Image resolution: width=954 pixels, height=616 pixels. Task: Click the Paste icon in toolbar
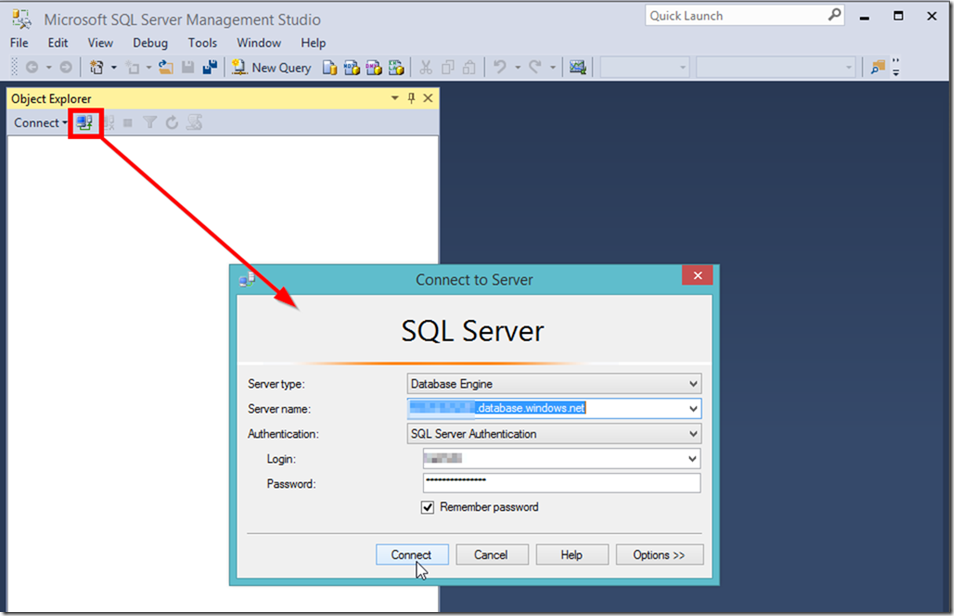tap(469, 68)
